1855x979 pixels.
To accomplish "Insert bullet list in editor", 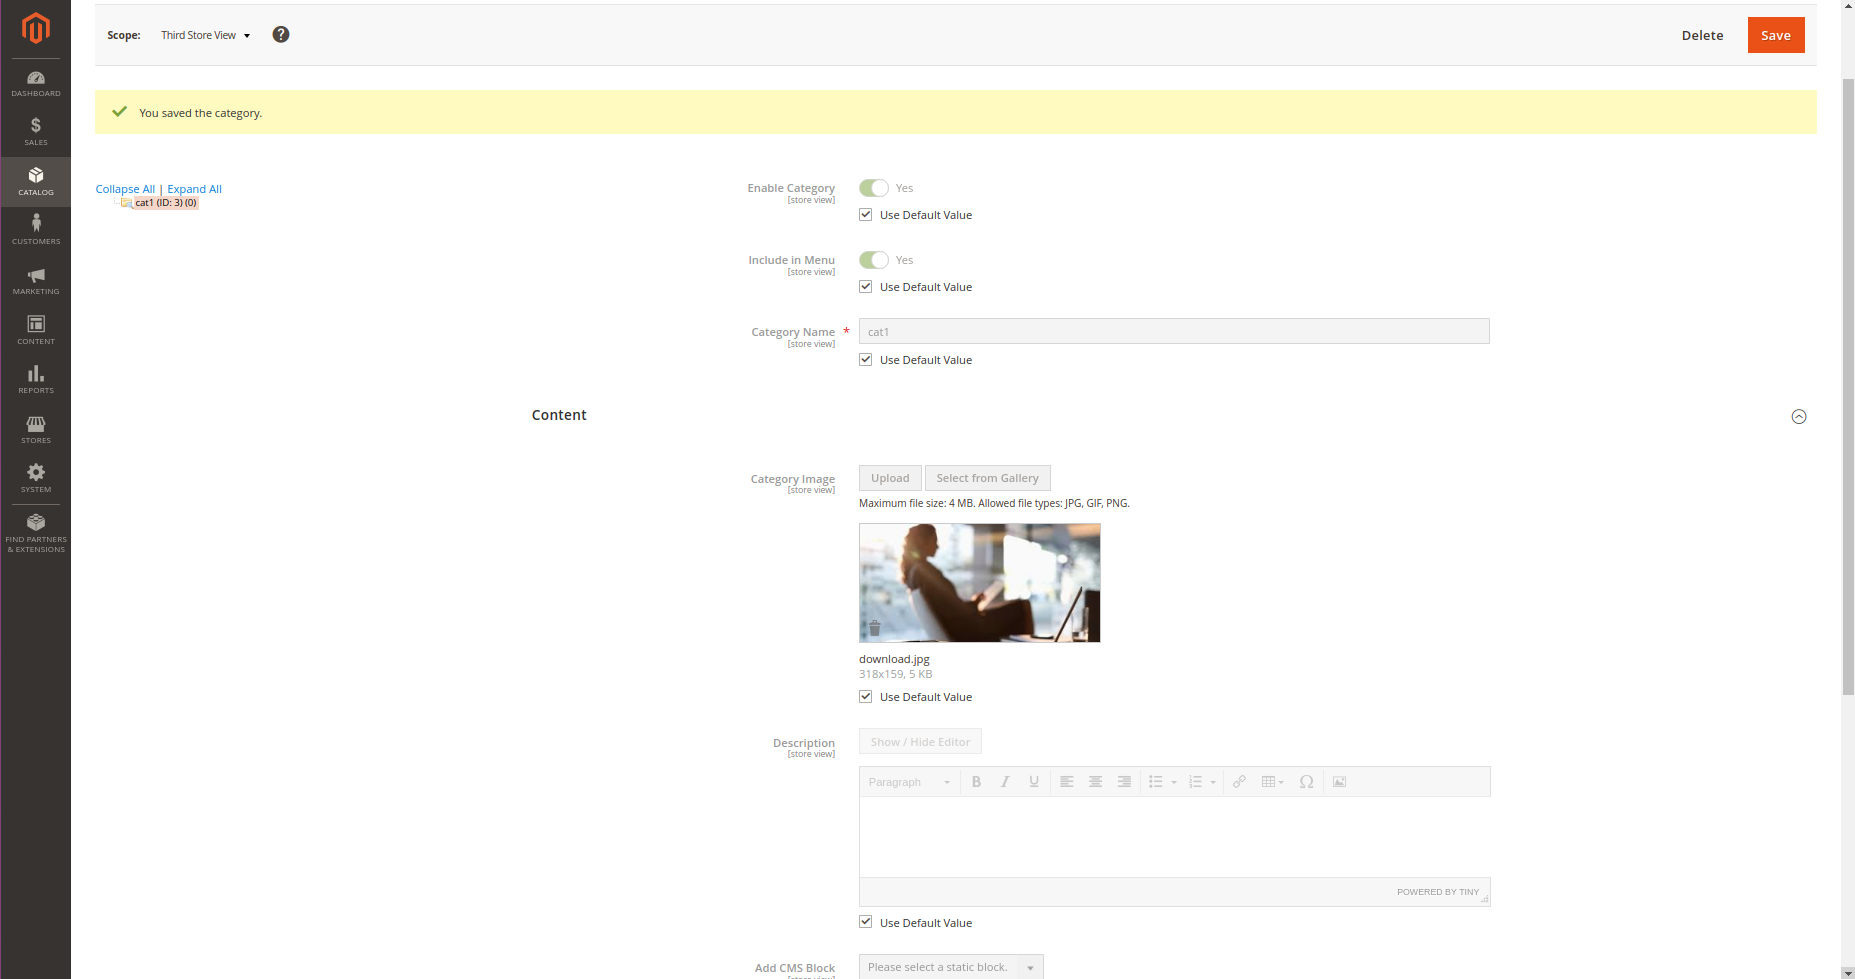I will coord(1156,782).
